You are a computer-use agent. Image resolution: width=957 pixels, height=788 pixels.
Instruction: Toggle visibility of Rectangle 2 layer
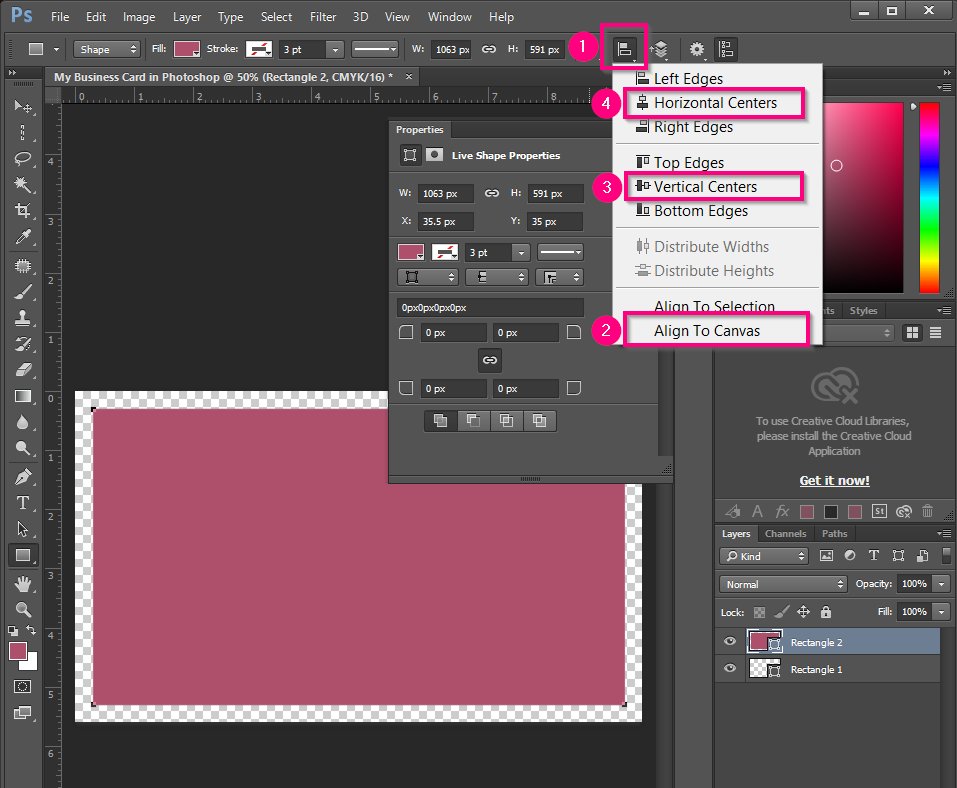(729, 641)
